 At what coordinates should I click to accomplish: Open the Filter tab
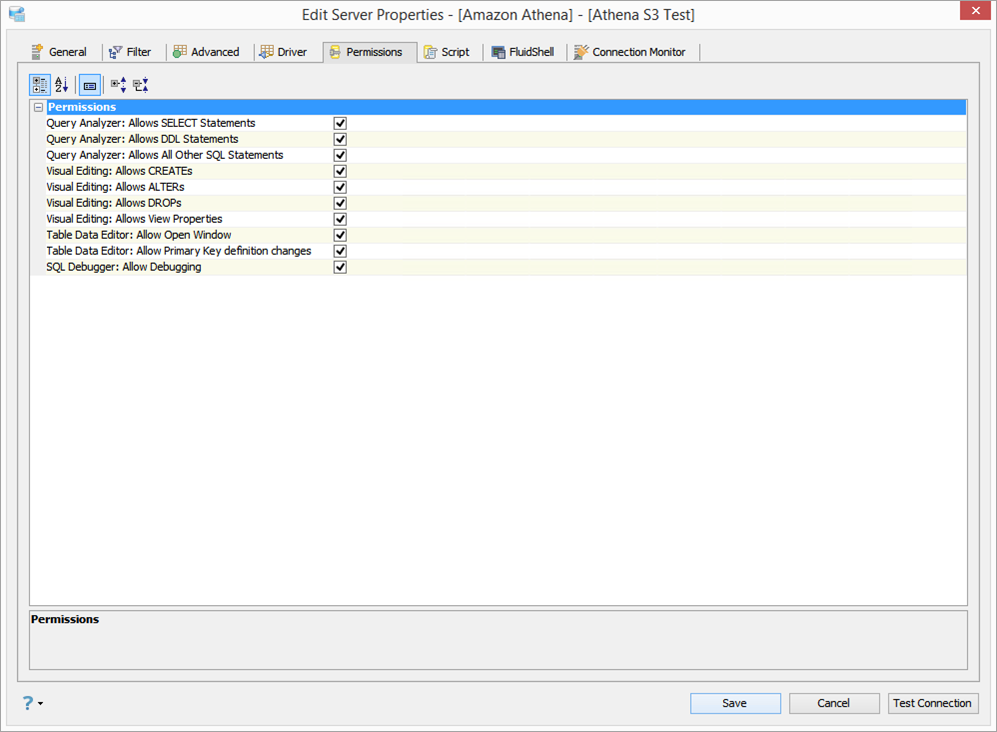pos(130,52)
